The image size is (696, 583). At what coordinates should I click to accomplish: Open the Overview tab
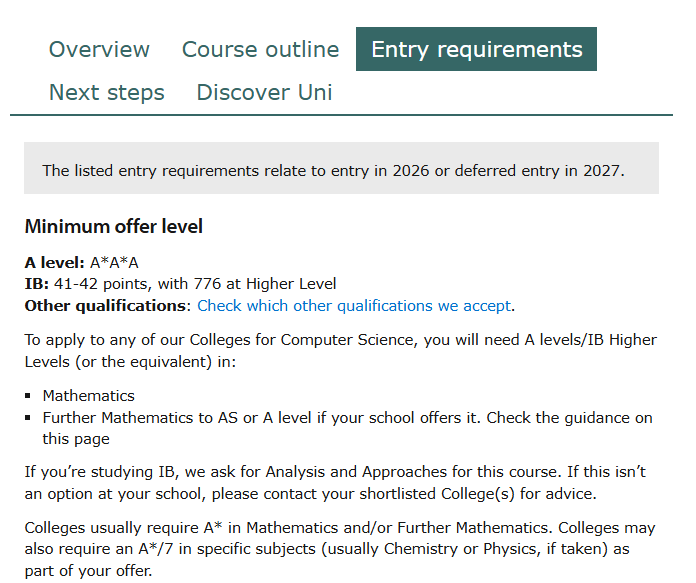99,49
